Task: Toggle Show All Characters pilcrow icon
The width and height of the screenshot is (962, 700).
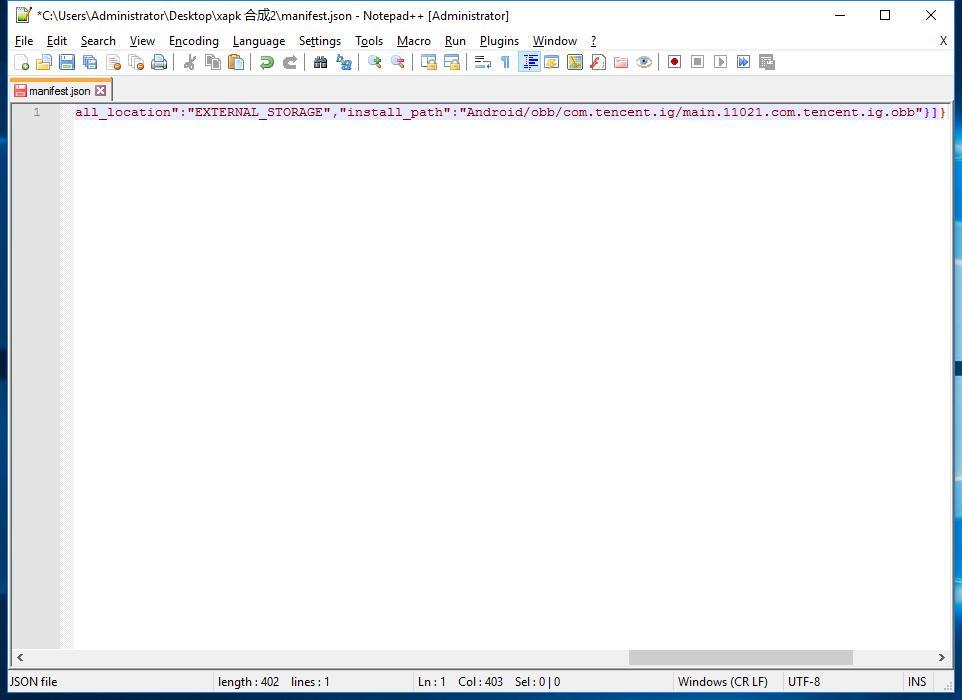Action: (506, 62)
